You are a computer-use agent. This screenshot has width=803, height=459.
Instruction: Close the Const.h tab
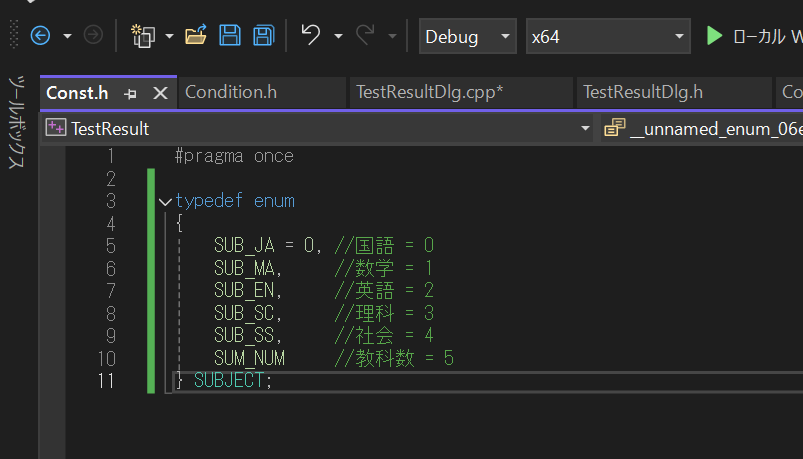pyautogui.click(x=159, y=93)
